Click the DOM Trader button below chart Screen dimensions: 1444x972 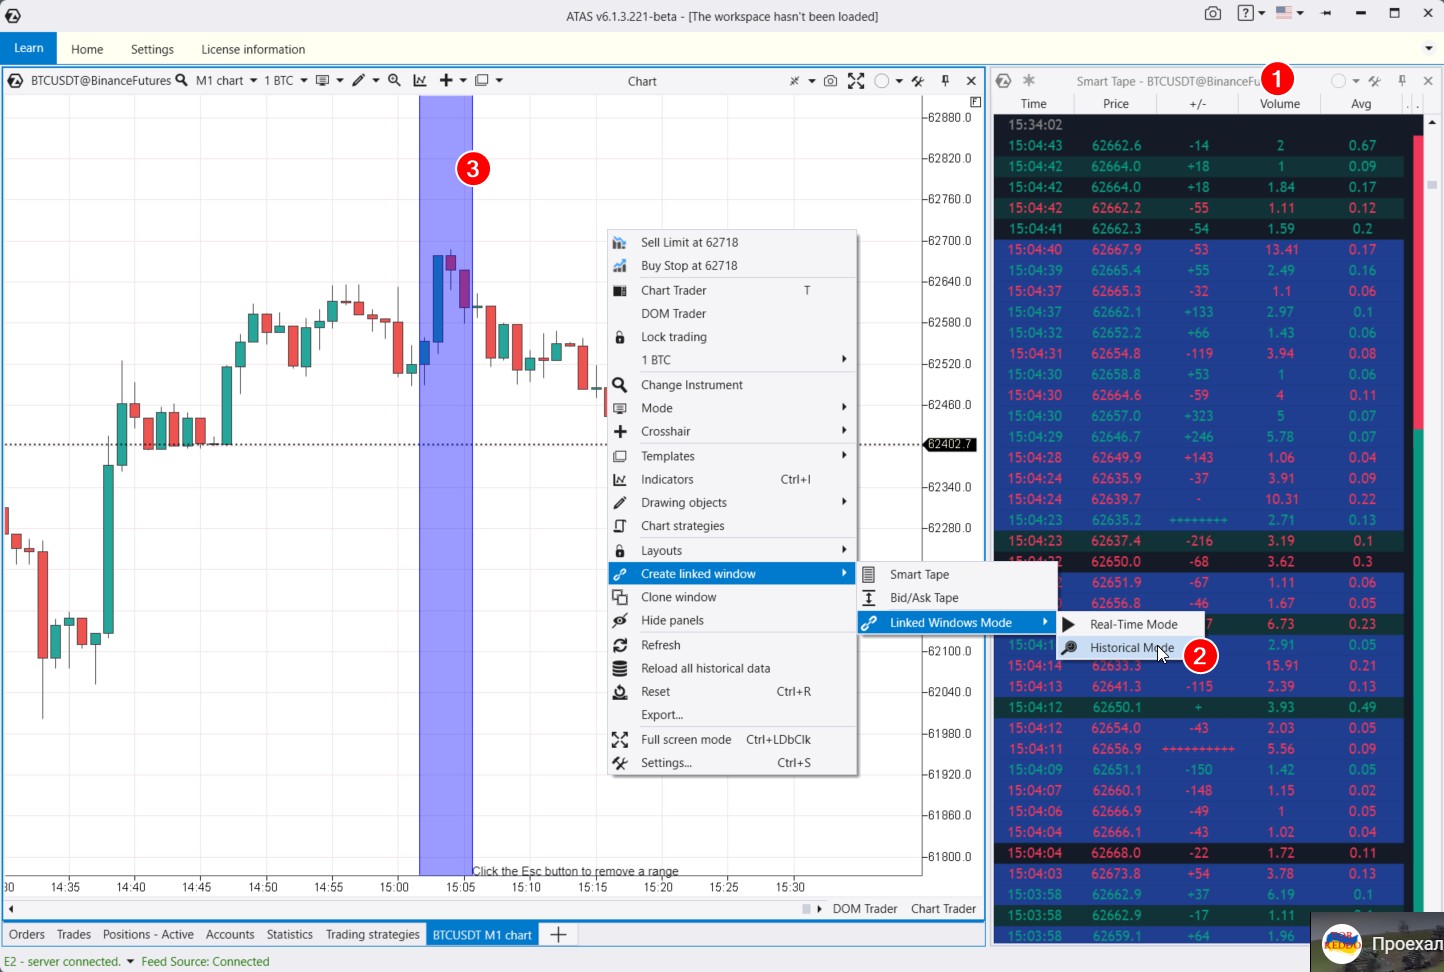pyautogui.click(x=864, y=909)
